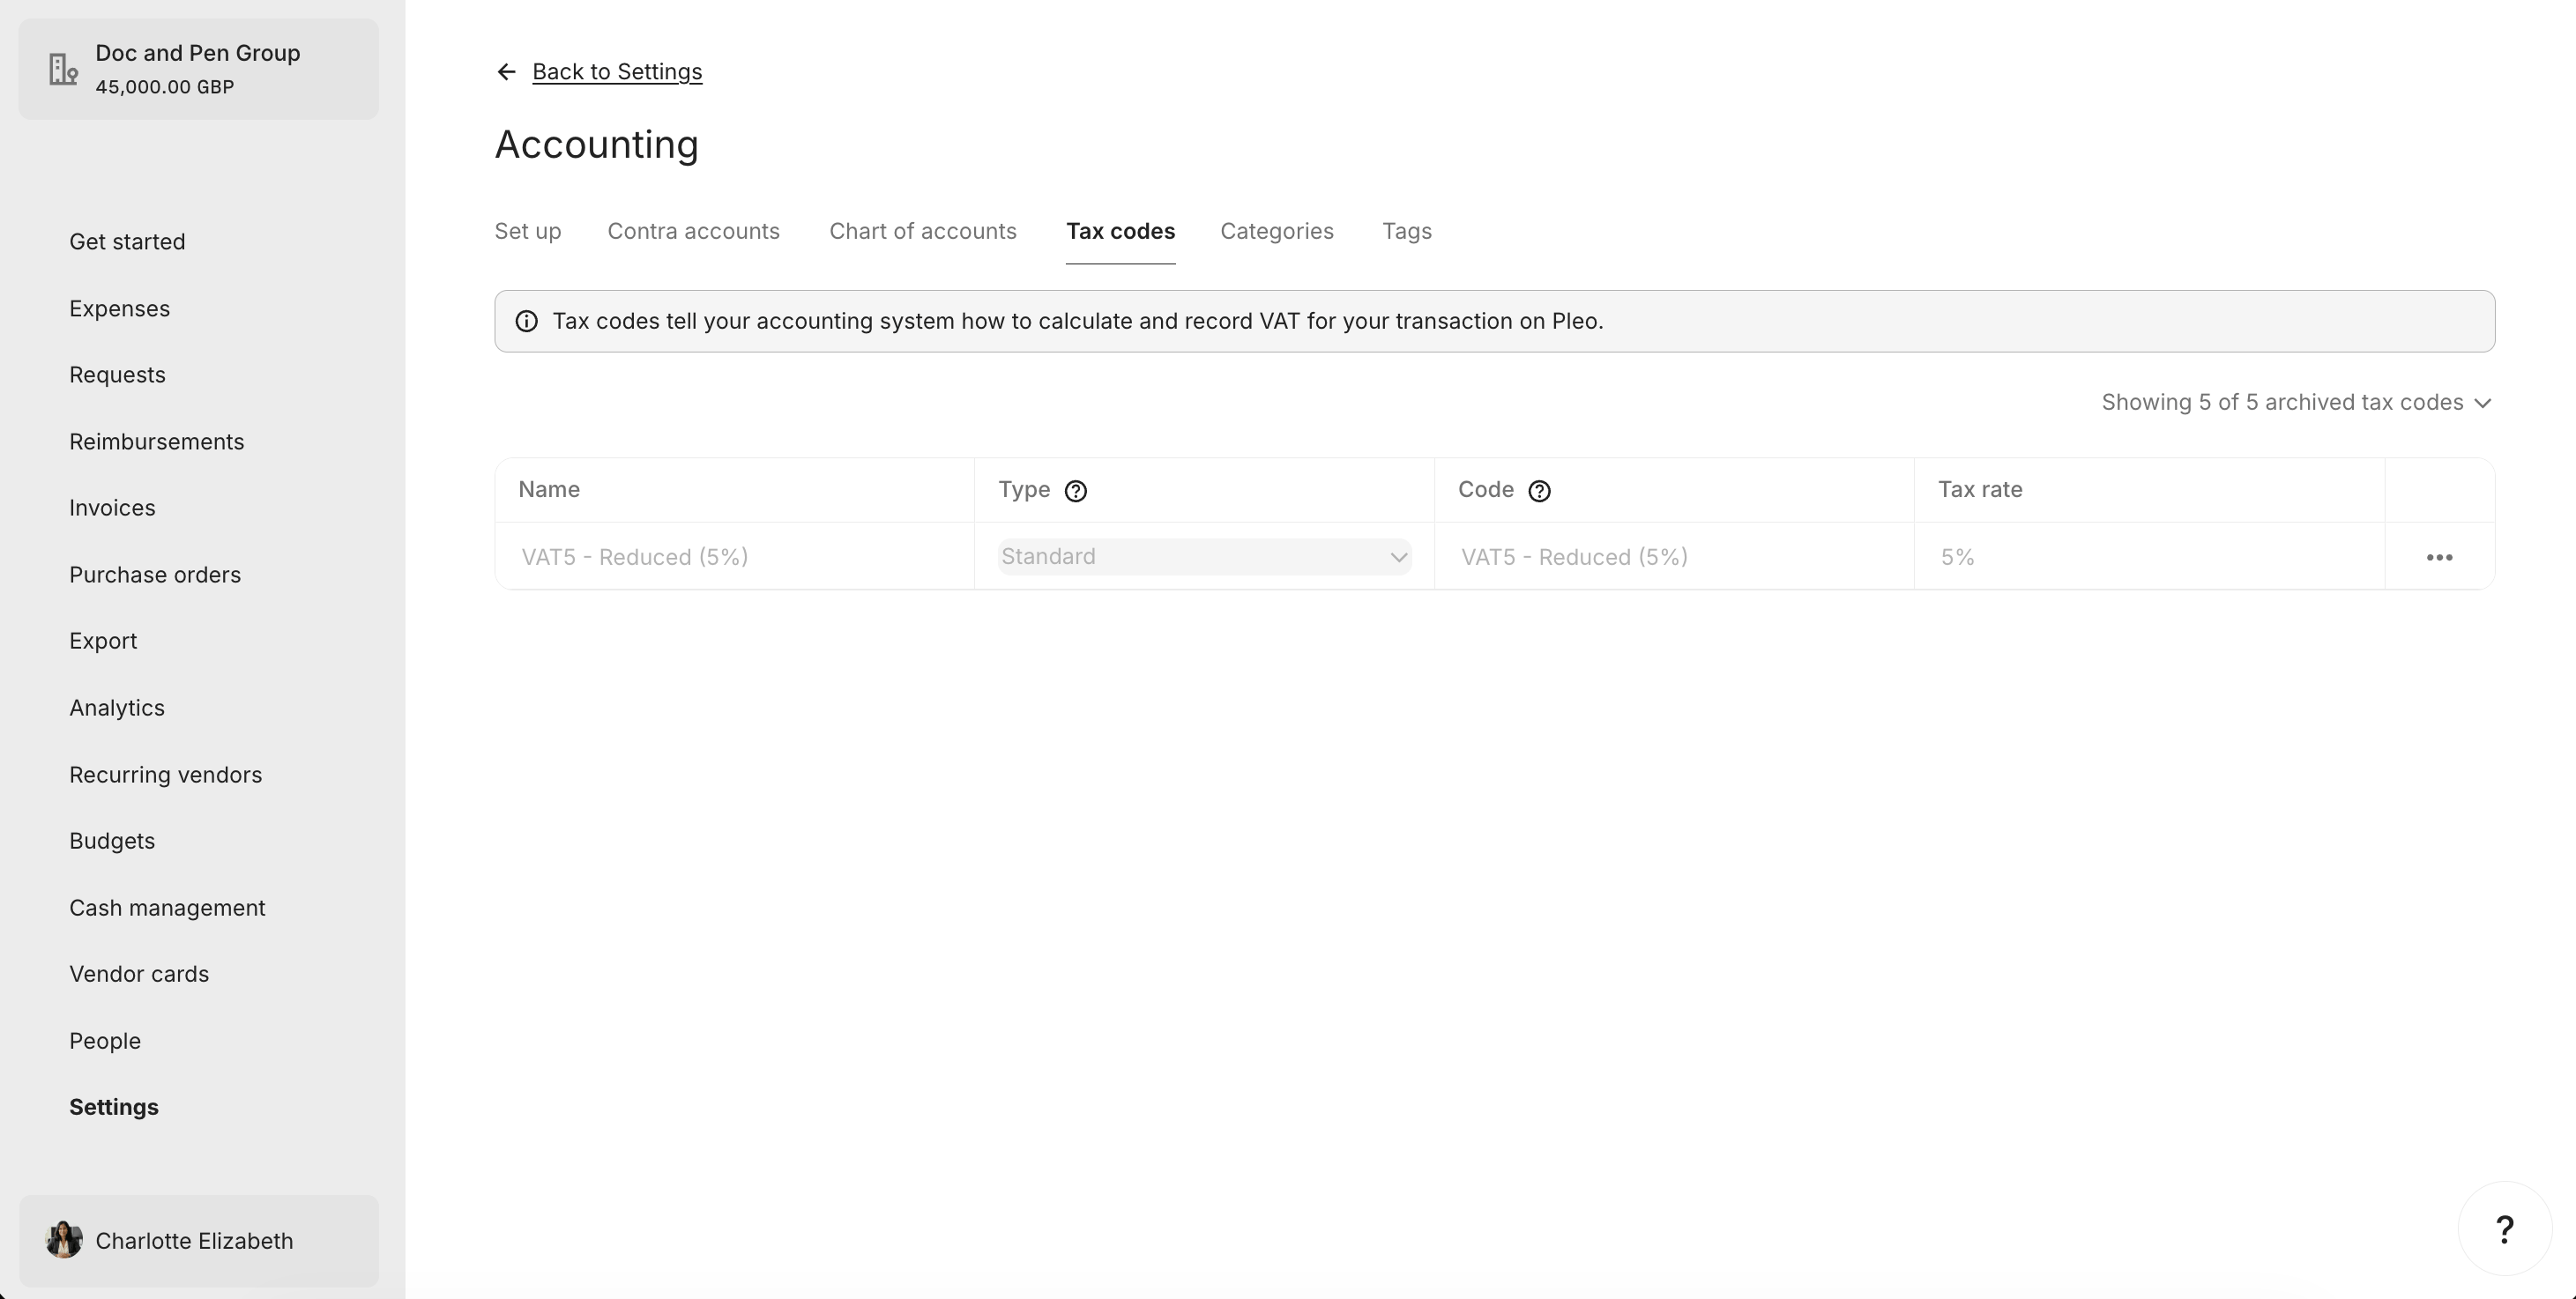Screen dimensions: 2576x1299
Task: Open Purchase orders in sidebar
Action: (155, 575)
